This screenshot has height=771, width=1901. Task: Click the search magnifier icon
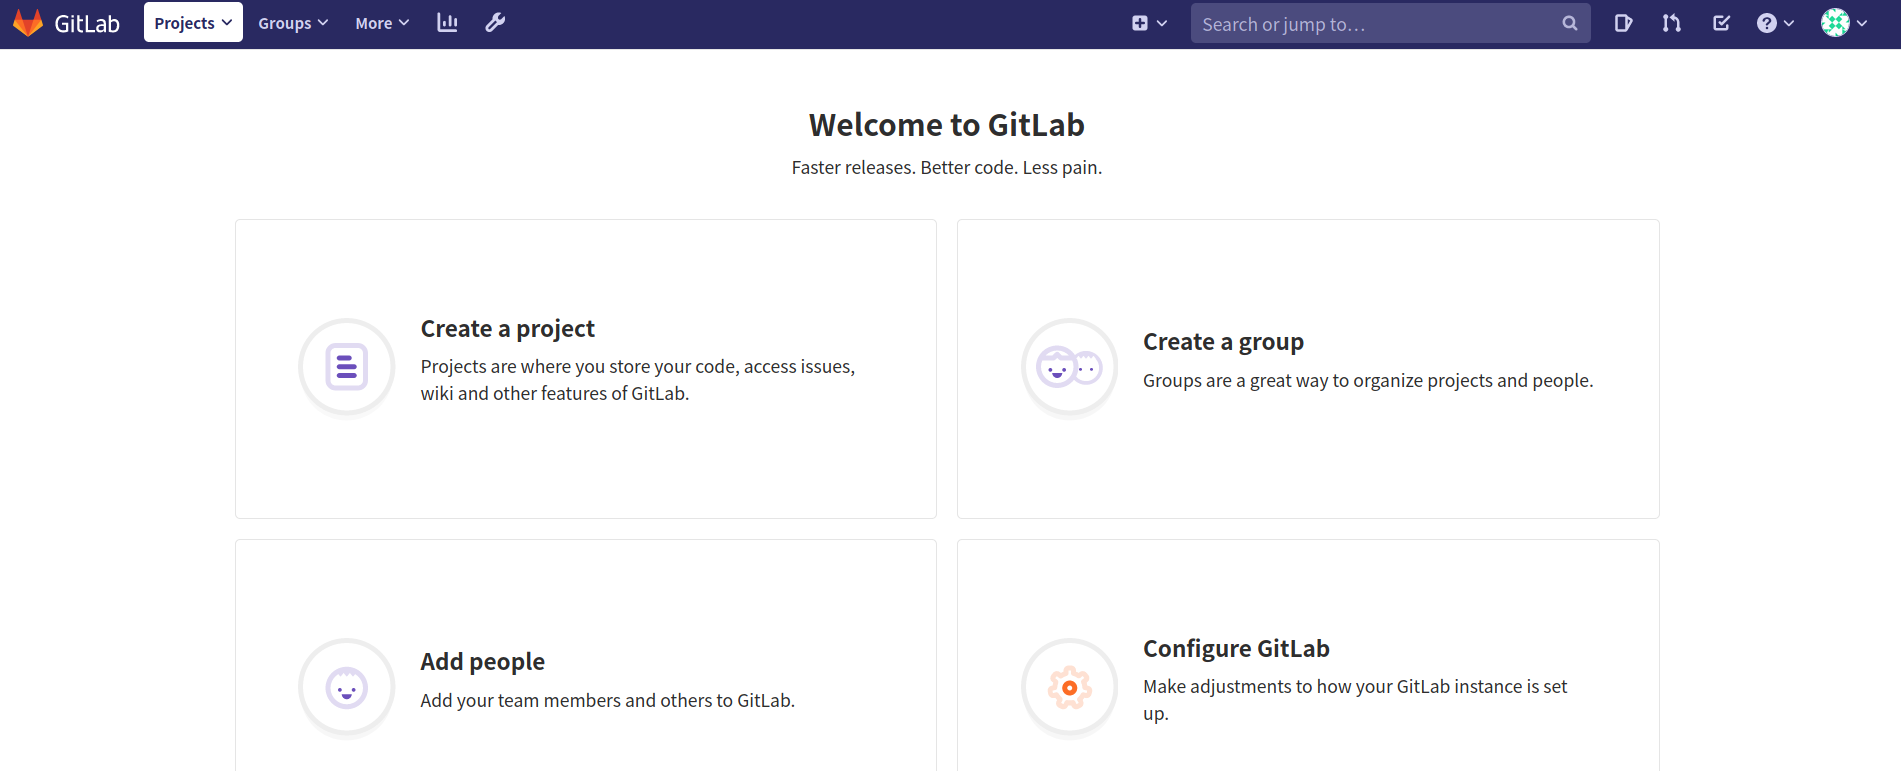click(x=1570, y=23)
